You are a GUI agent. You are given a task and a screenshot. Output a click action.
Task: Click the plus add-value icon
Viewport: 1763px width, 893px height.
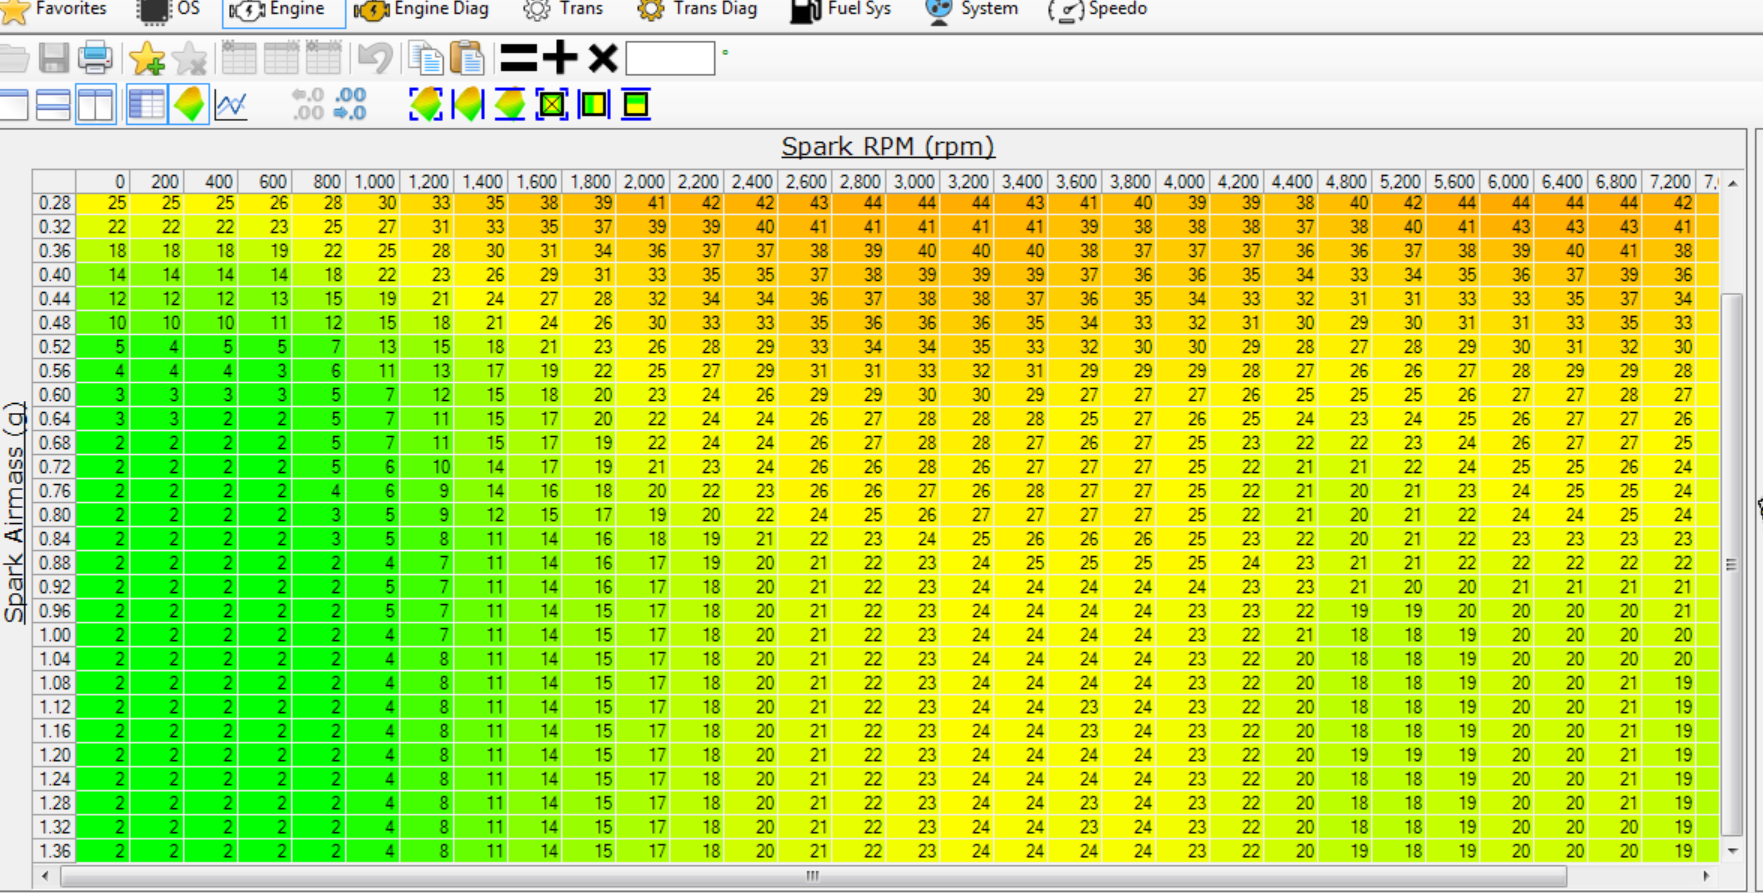[560, 58]
